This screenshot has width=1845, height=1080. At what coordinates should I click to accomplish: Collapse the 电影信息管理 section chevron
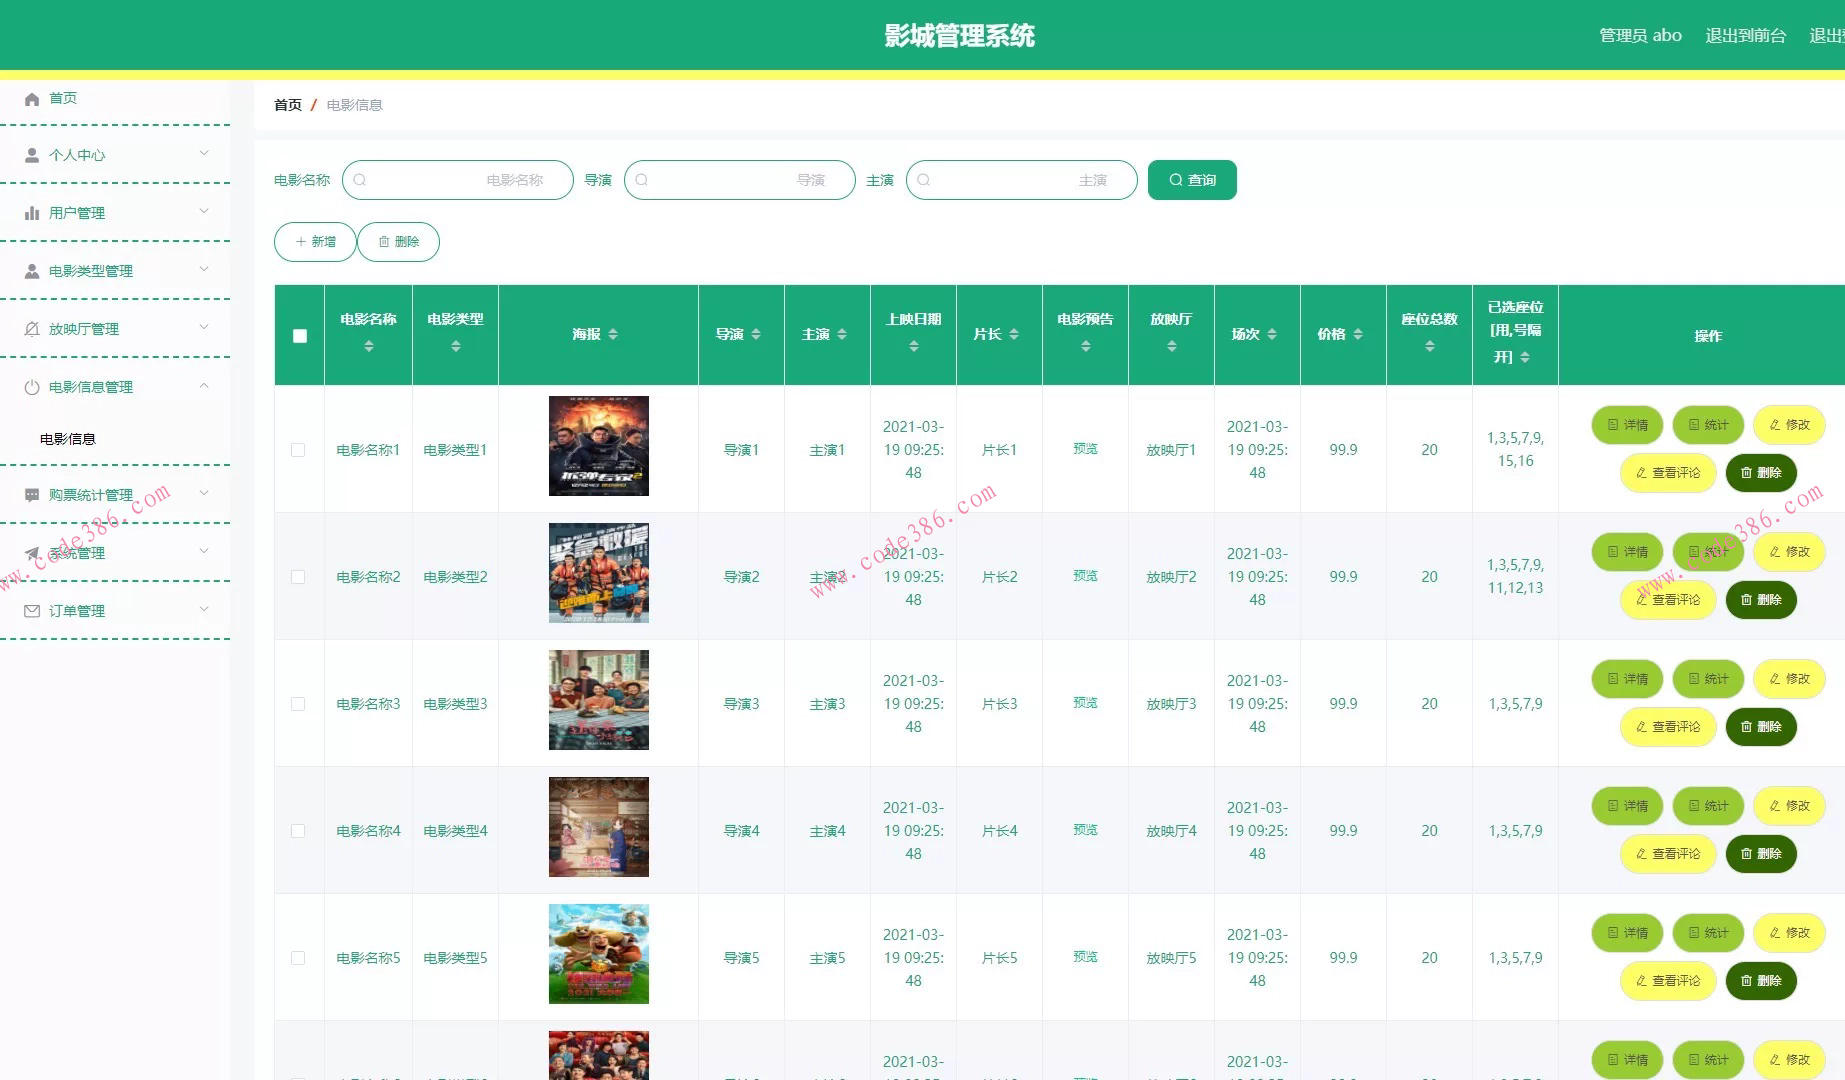tap(205, 386)
